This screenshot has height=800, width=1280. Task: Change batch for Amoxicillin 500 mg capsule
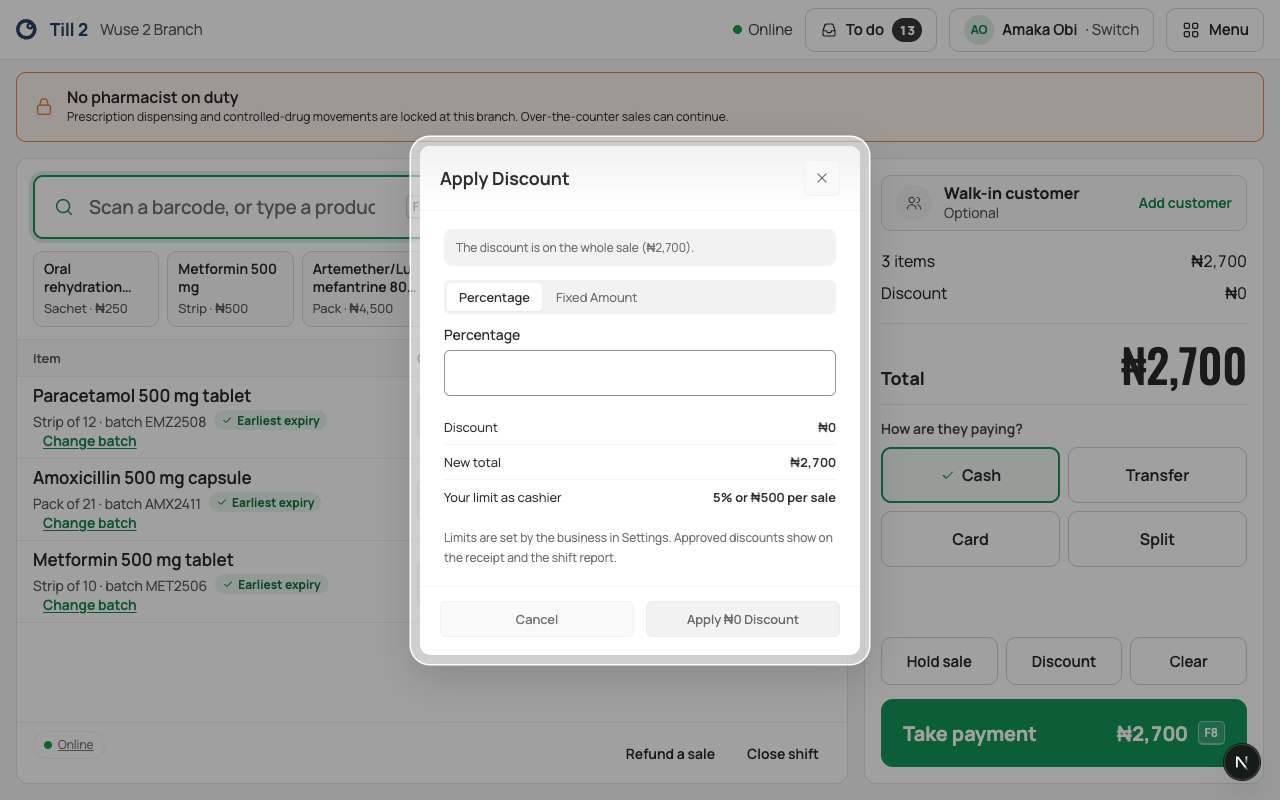click(89, 523)
